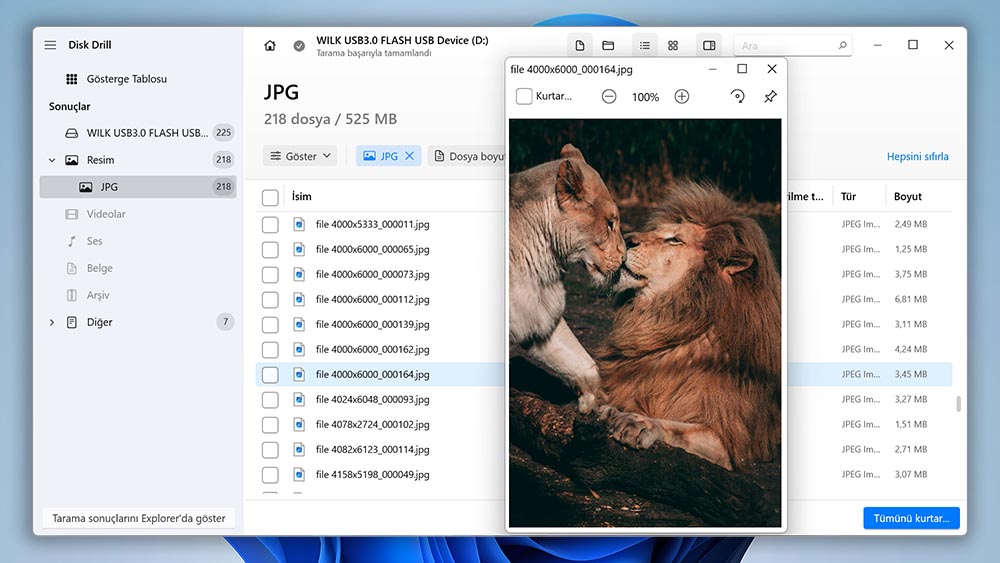Go to home screen icon
Screen dimensions: 1000x563
(x=270, y=45)
